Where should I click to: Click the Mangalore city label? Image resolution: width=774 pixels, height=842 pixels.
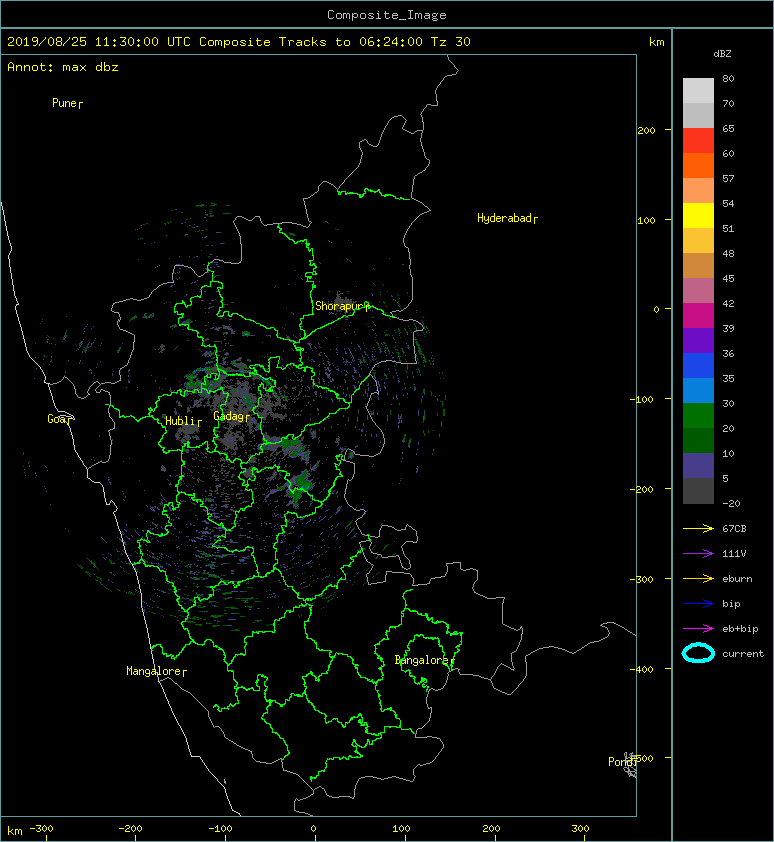(156, 671)
